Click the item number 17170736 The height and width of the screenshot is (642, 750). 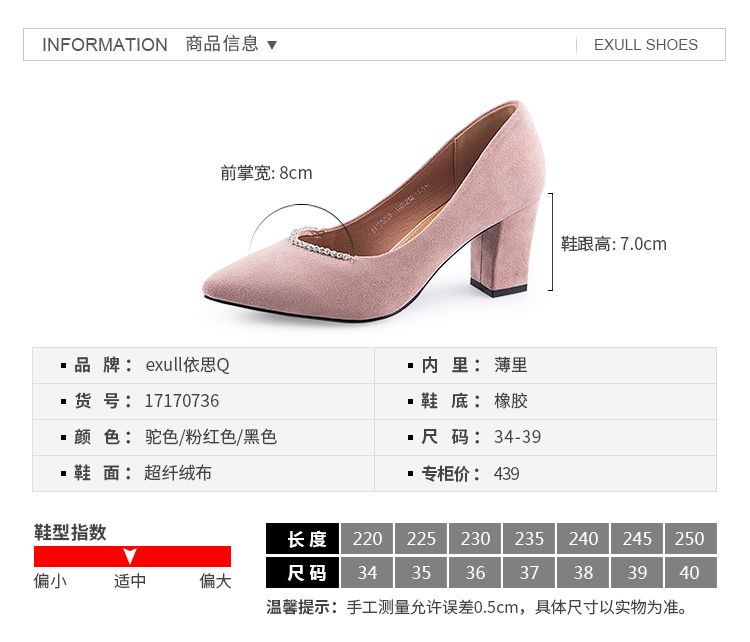[x=182, y=401]
